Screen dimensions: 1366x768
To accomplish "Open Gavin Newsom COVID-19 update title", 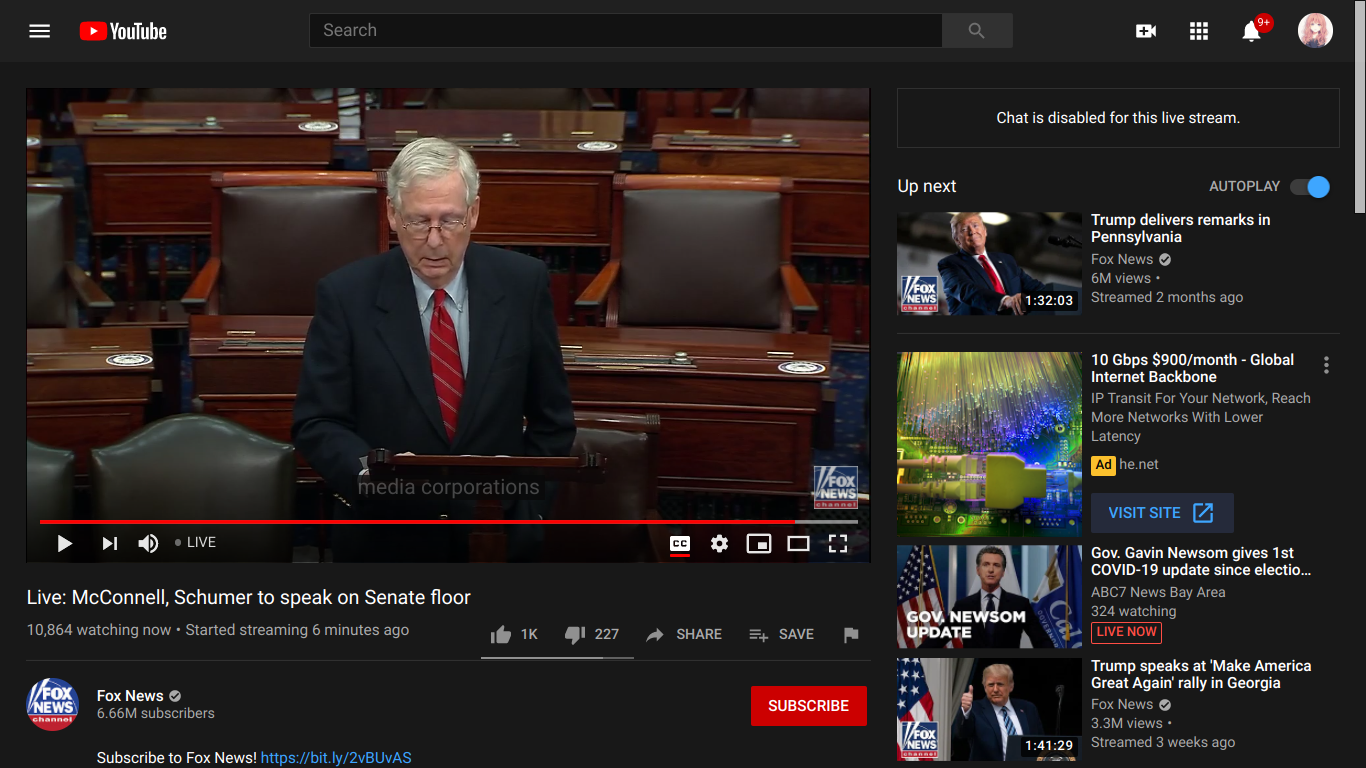I will point(1200,561).
